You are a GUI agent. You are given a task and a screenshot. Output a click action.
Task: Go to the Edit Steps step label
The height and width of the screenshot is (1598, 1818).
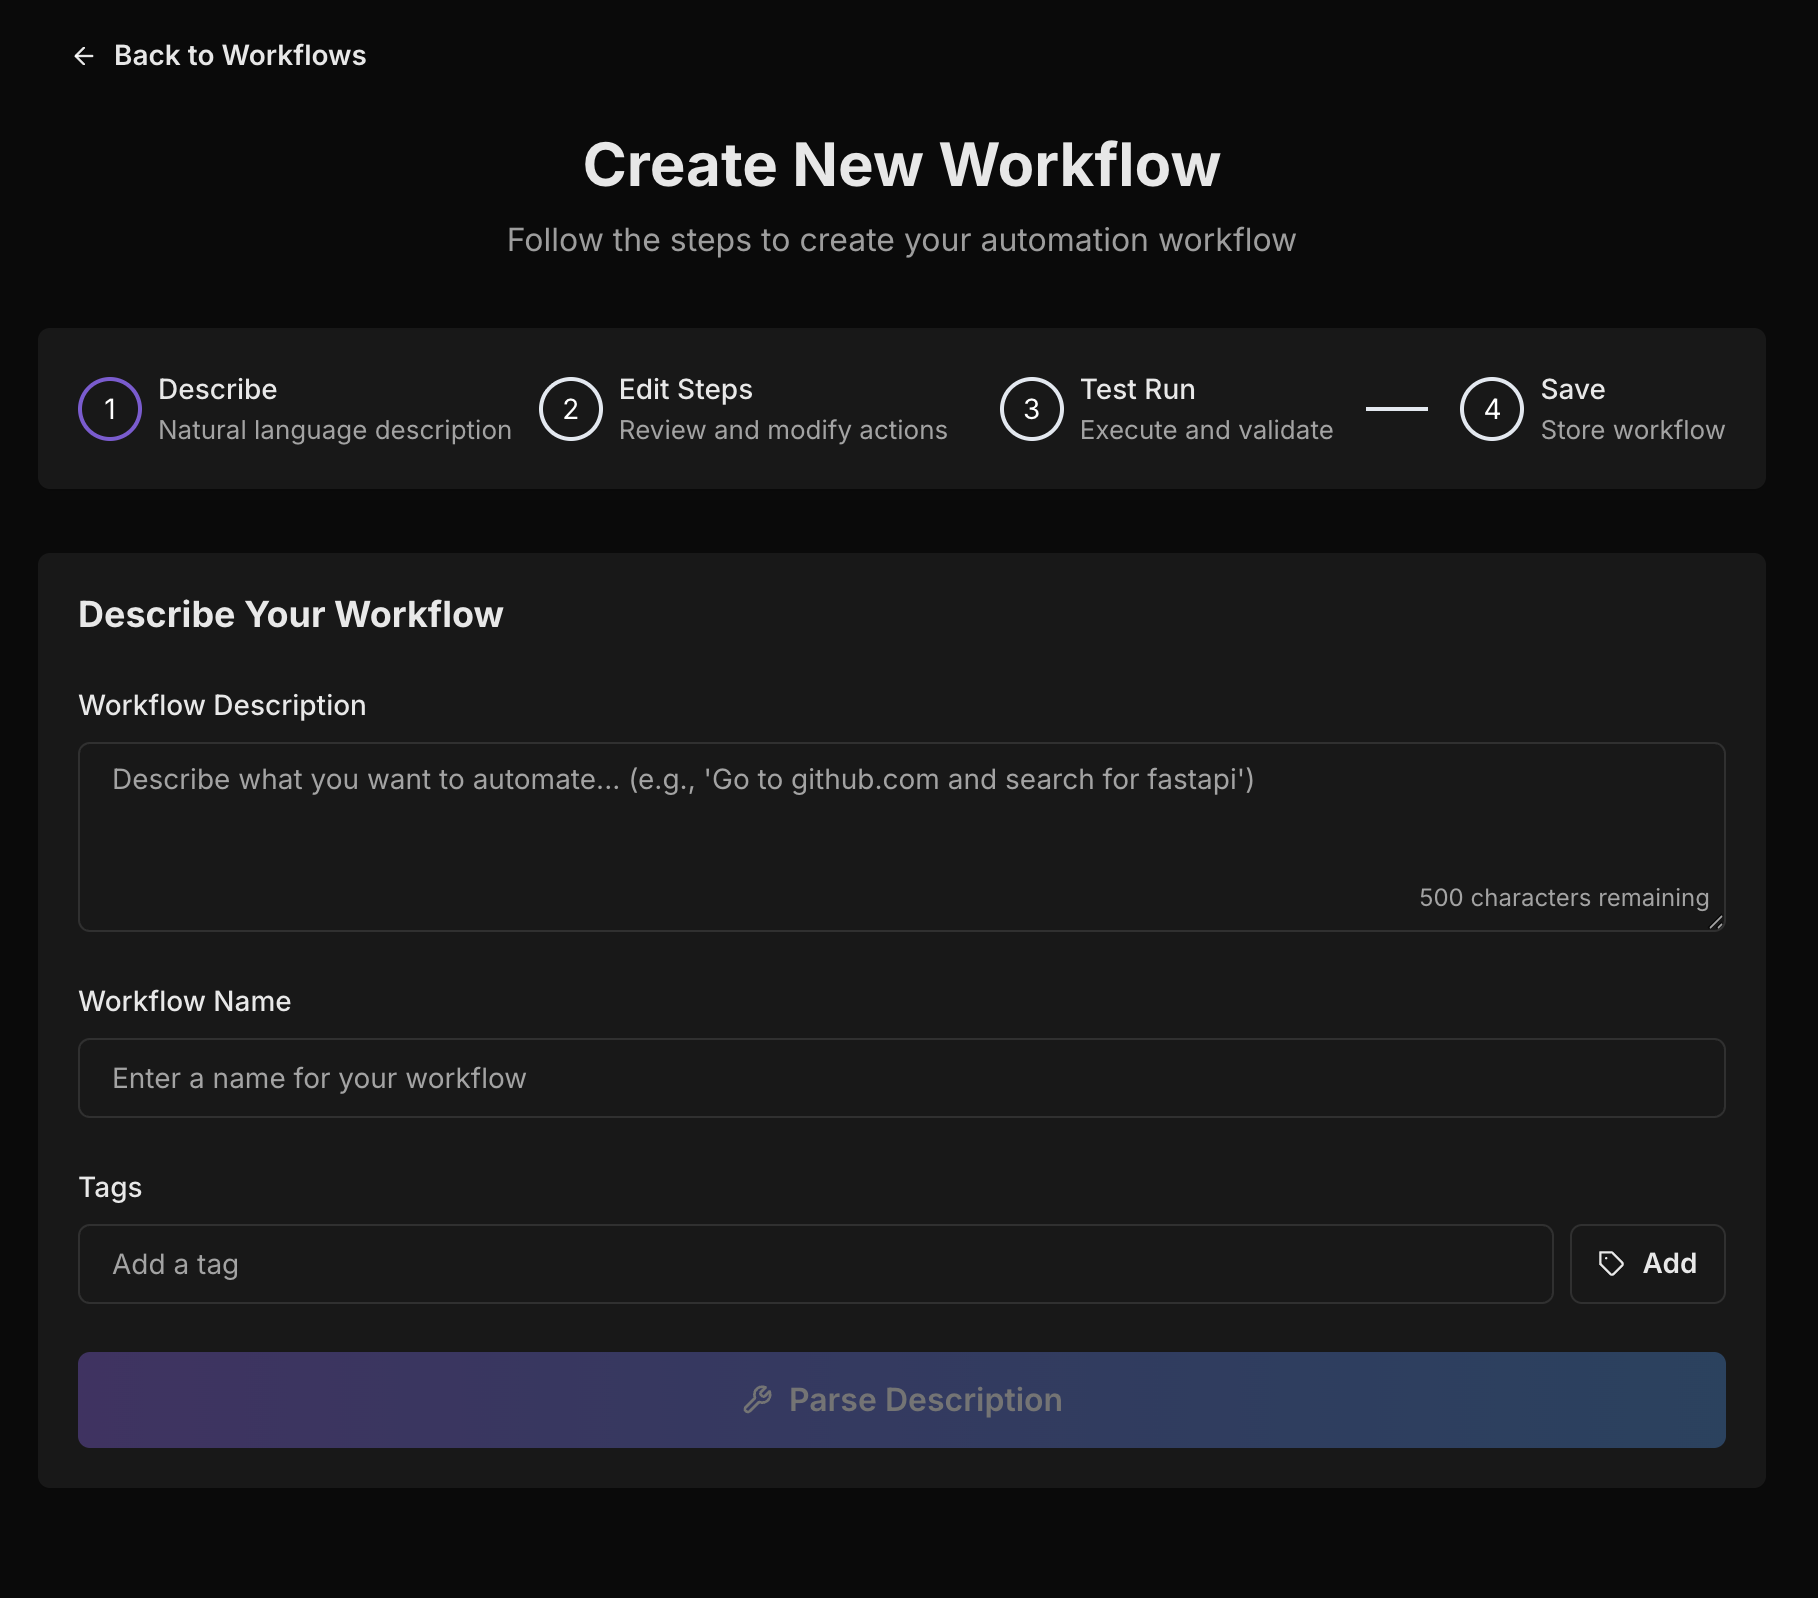click(x=686, y=389)
